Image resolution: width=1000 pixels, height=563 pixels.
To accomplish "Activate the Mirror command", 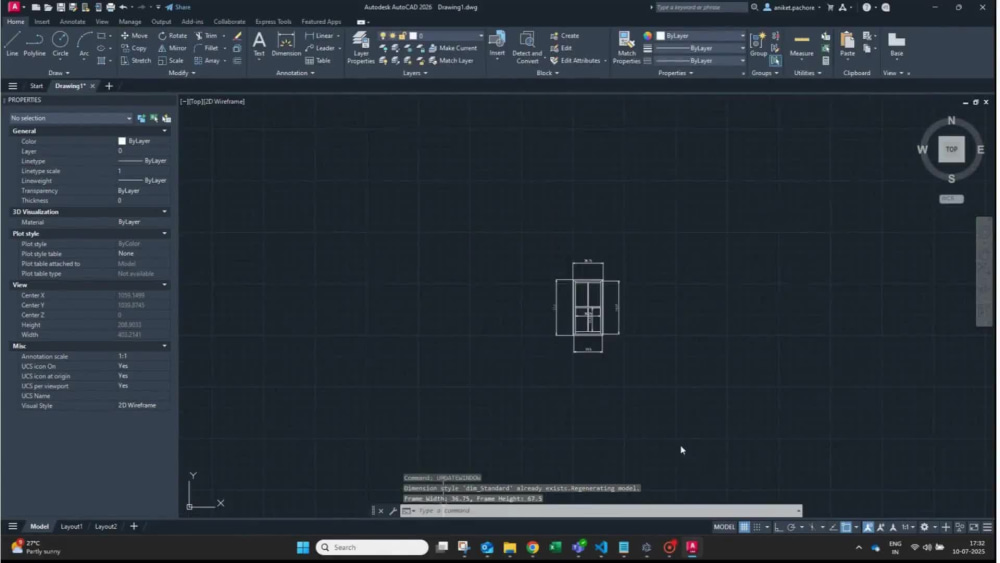I will [x=172, y=48].
